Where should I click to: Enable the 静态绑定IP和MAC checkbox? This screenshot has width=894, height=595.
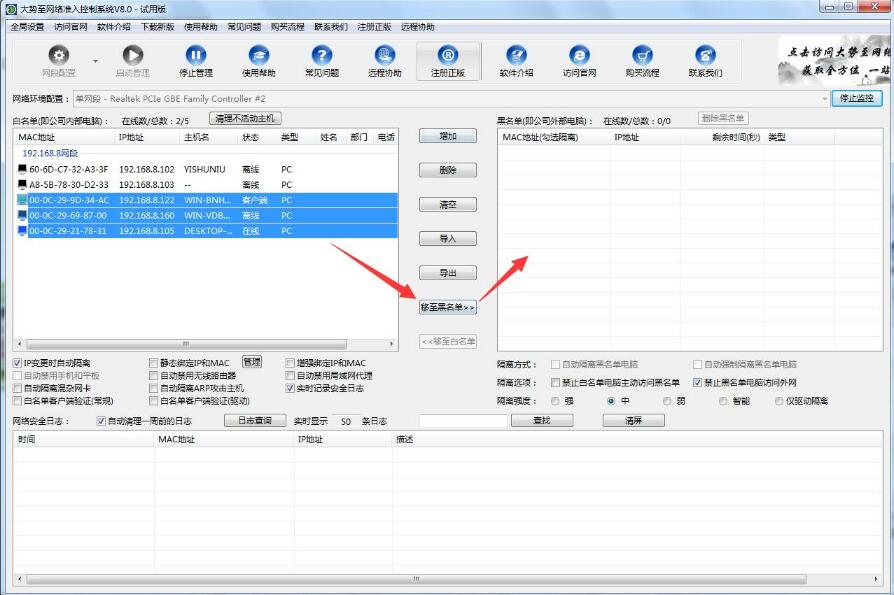153,363
